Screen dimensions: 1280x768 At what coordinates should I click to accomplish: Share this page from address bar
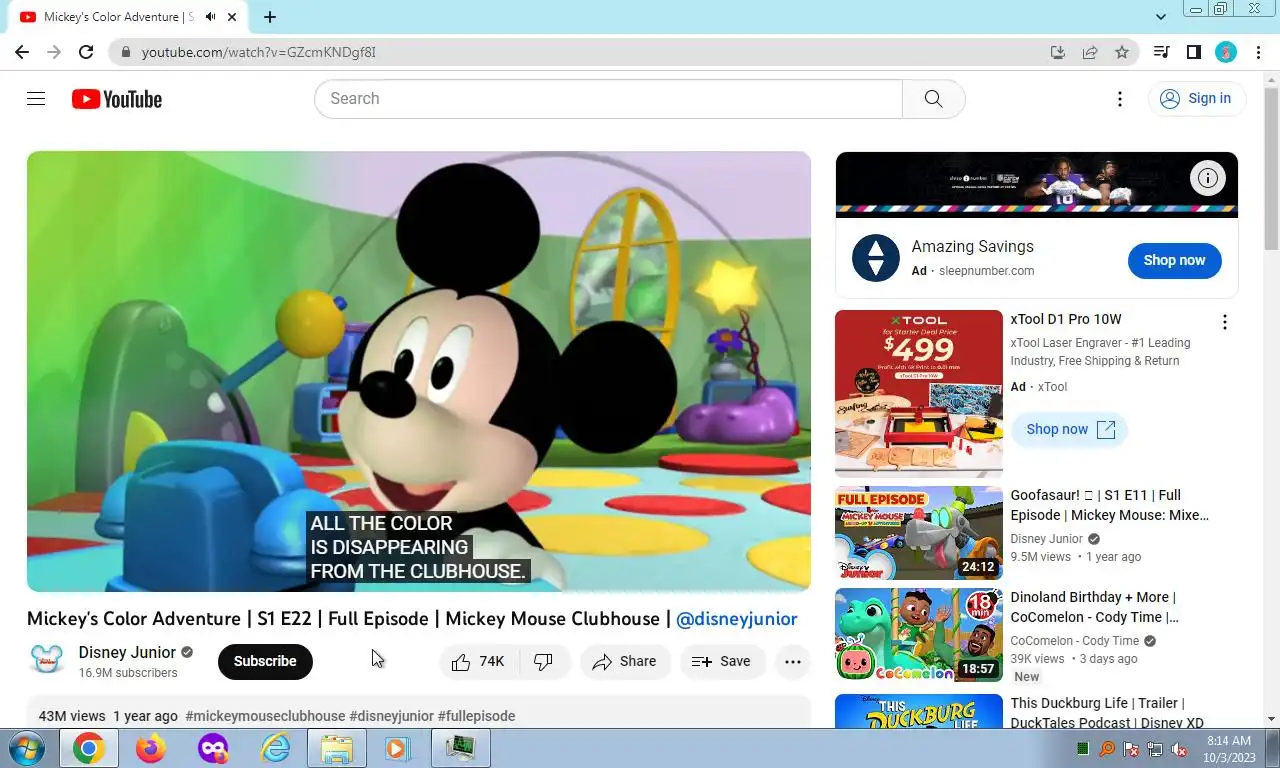pos(1090,52)
